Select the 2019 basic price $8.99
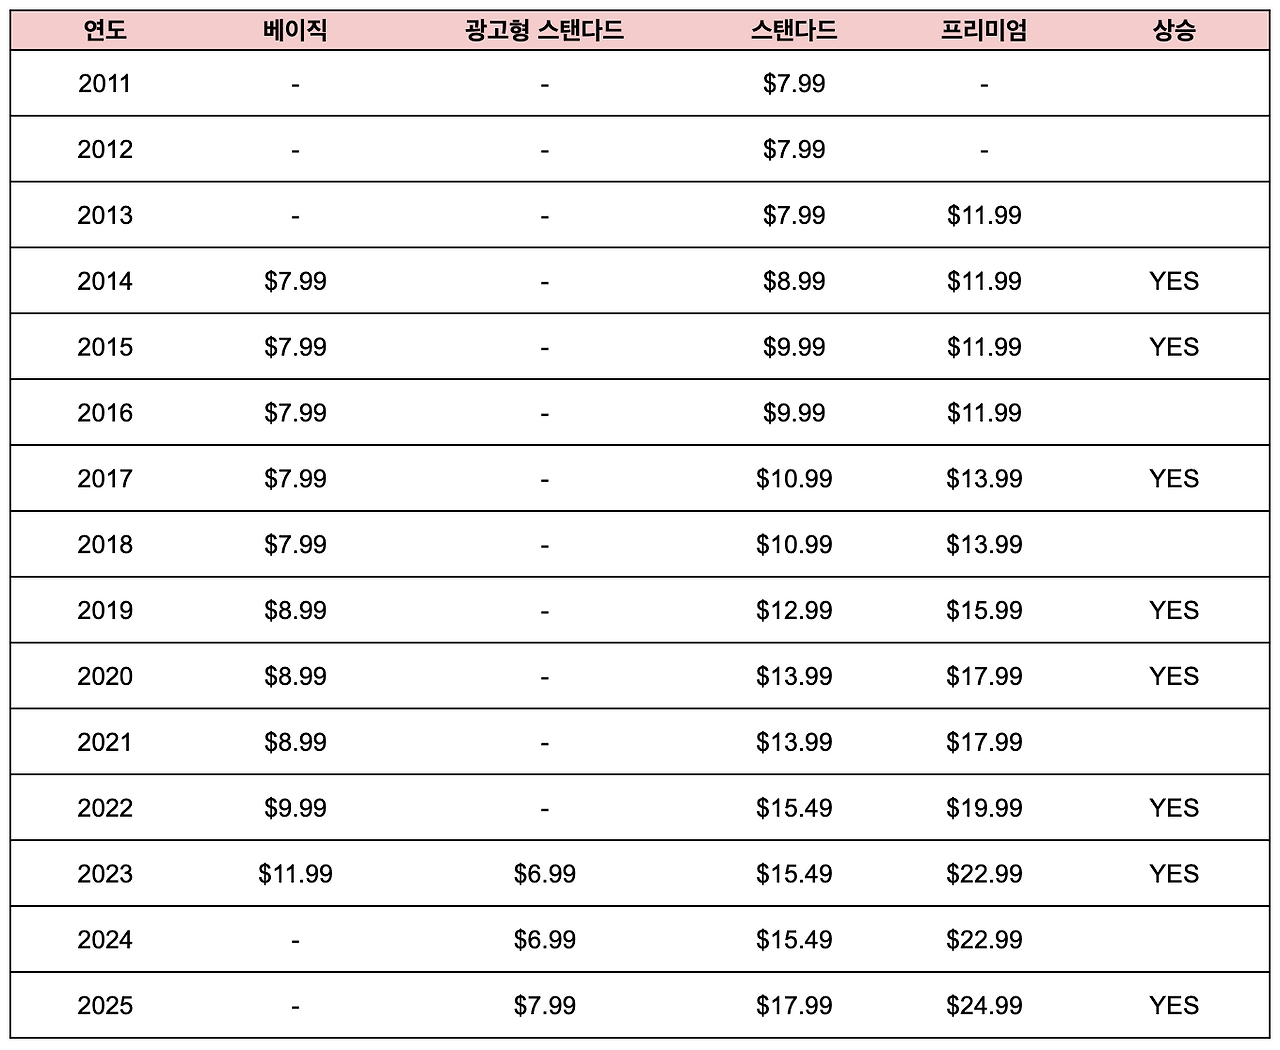 click(295, 611)
